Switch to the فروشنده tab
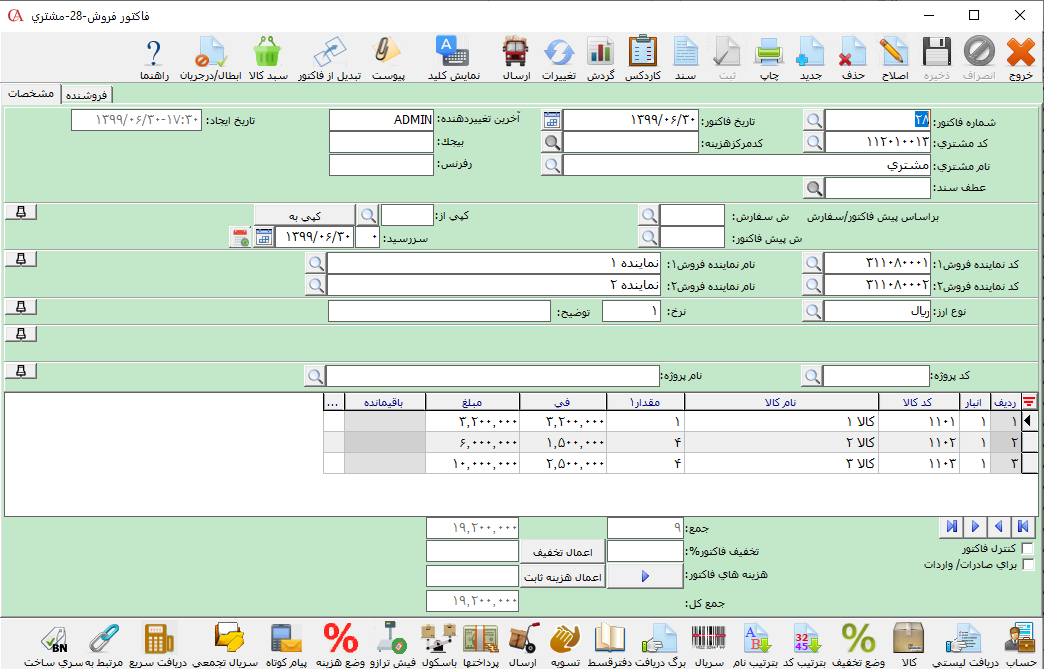The width and height of the screenshot is (1045, 669). [88, 94]
